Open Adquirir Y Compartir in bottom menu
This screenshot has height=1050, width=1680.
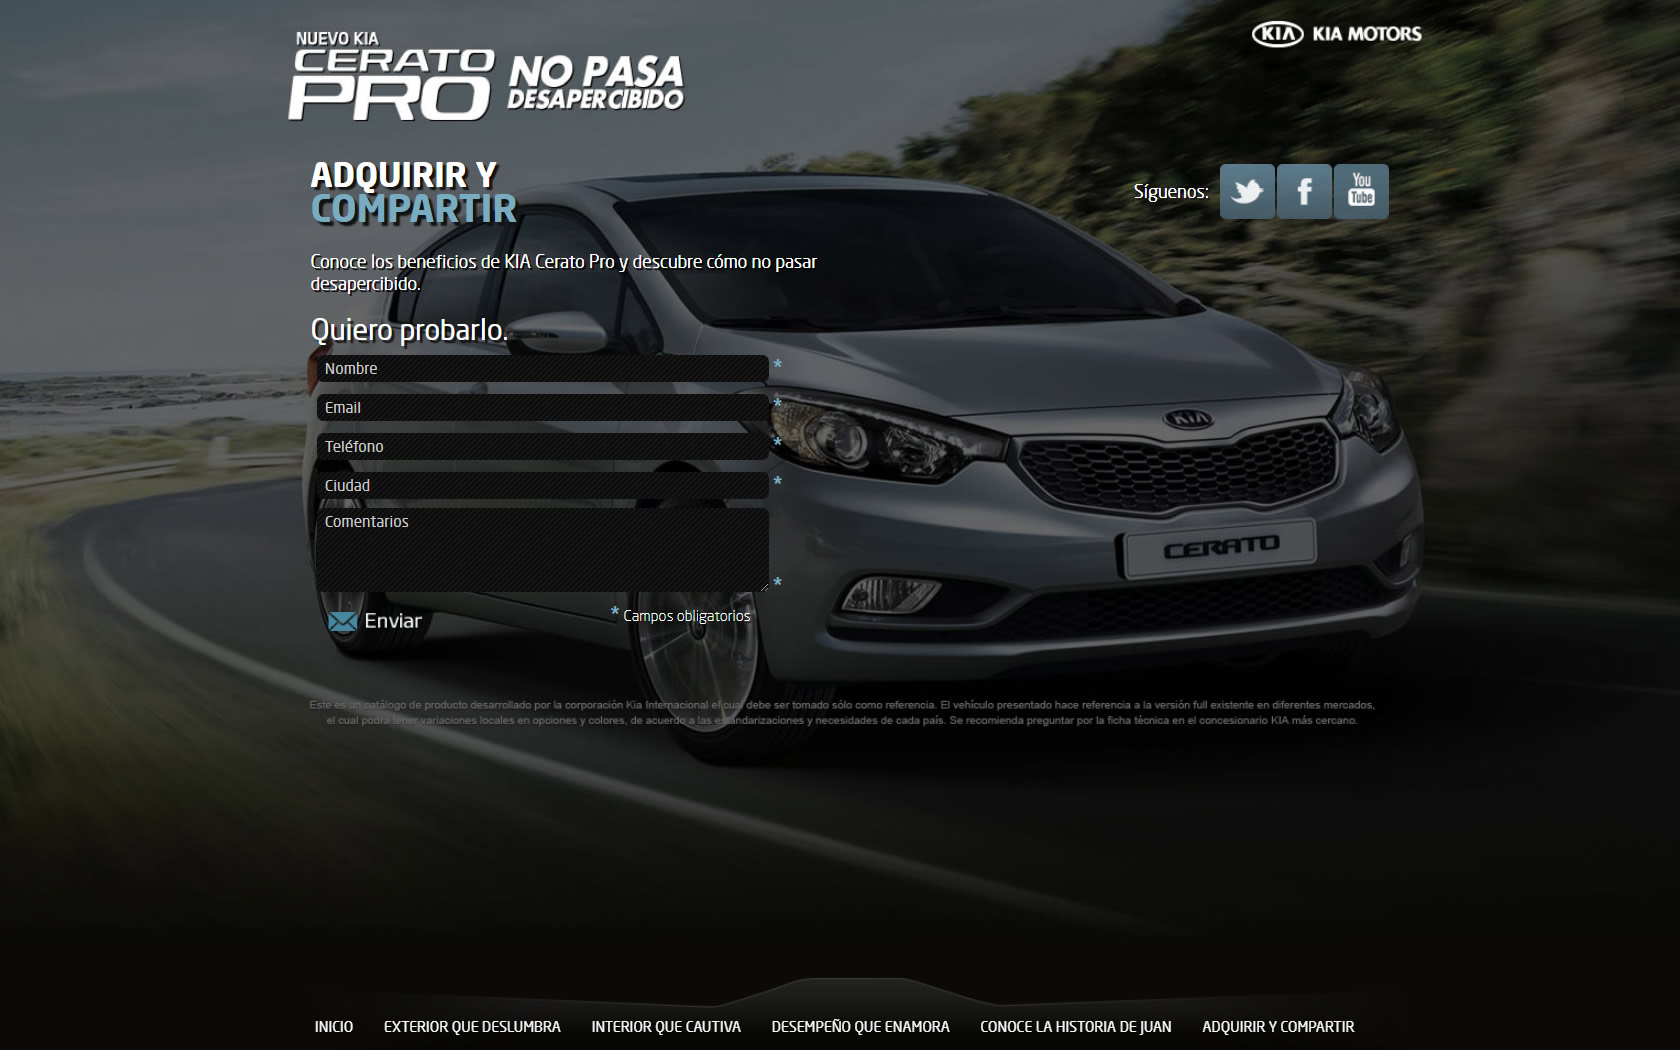pos(1278,1027)
